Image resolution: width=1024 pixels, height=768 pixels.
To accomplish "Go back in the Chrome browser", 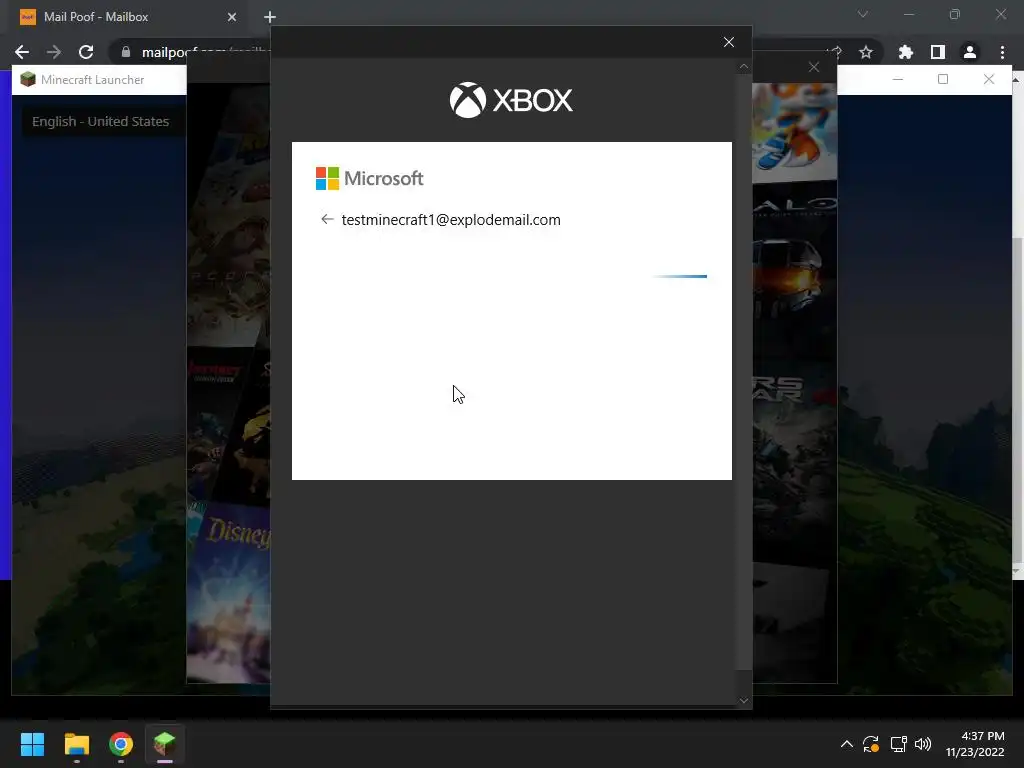I will (22, 52).
